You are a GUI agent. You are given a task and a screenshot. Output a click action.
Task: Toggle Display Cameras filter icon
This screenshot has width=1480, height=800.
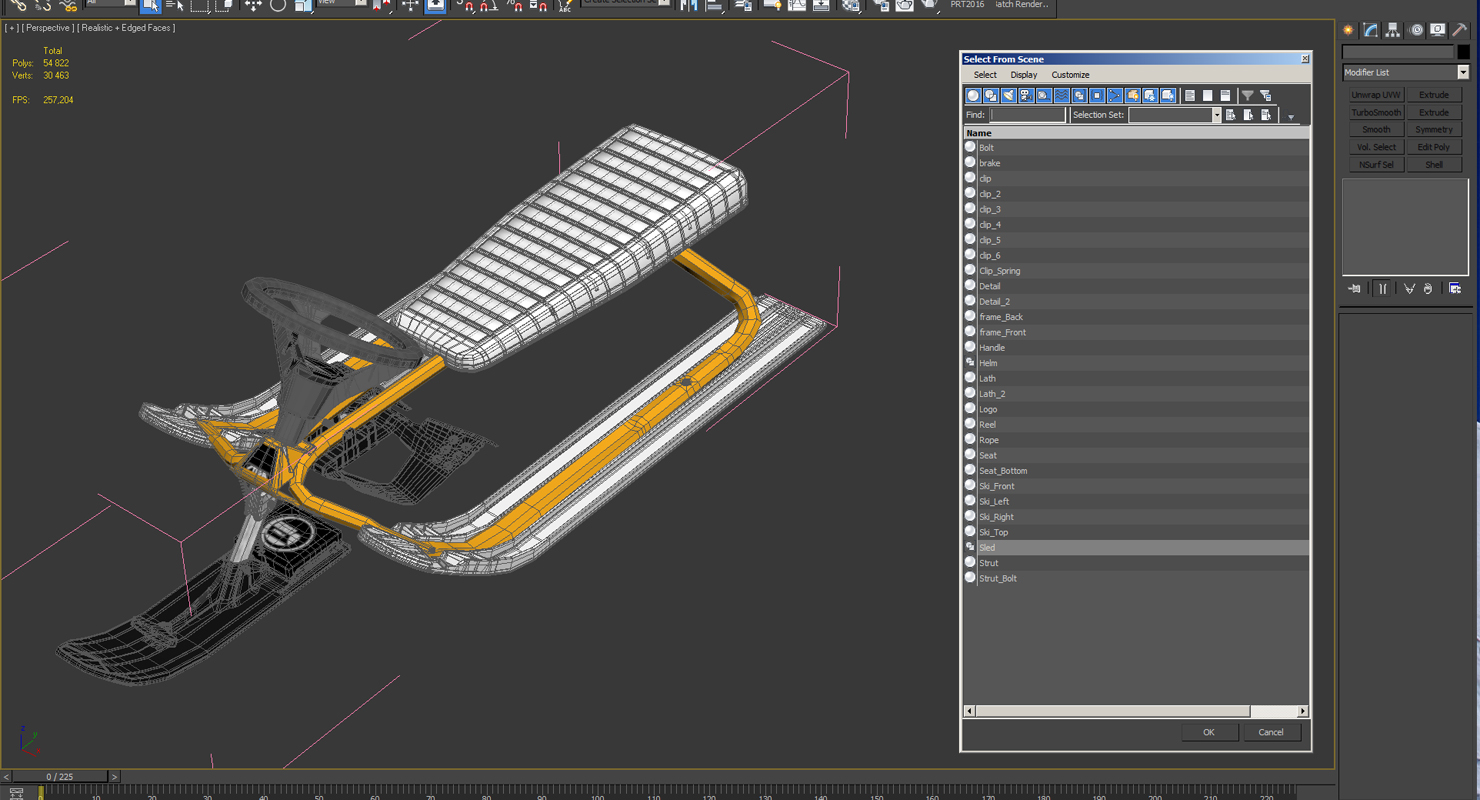(x=1026, y=96)
